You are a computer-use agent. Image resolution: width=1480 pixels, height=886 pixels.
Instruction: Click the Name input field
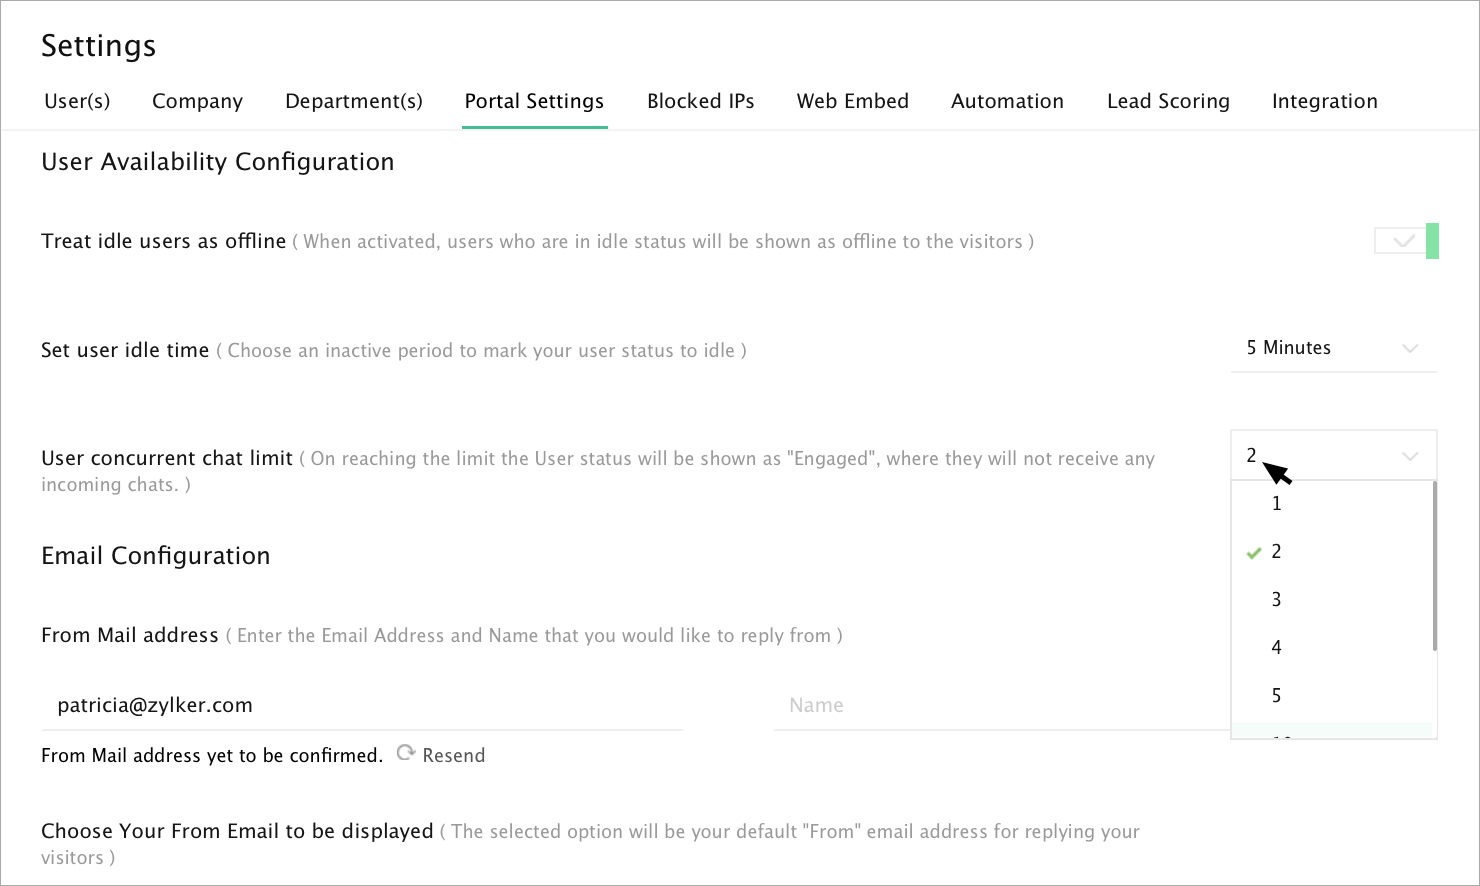pyautogui.click(x=1000, y=705)
